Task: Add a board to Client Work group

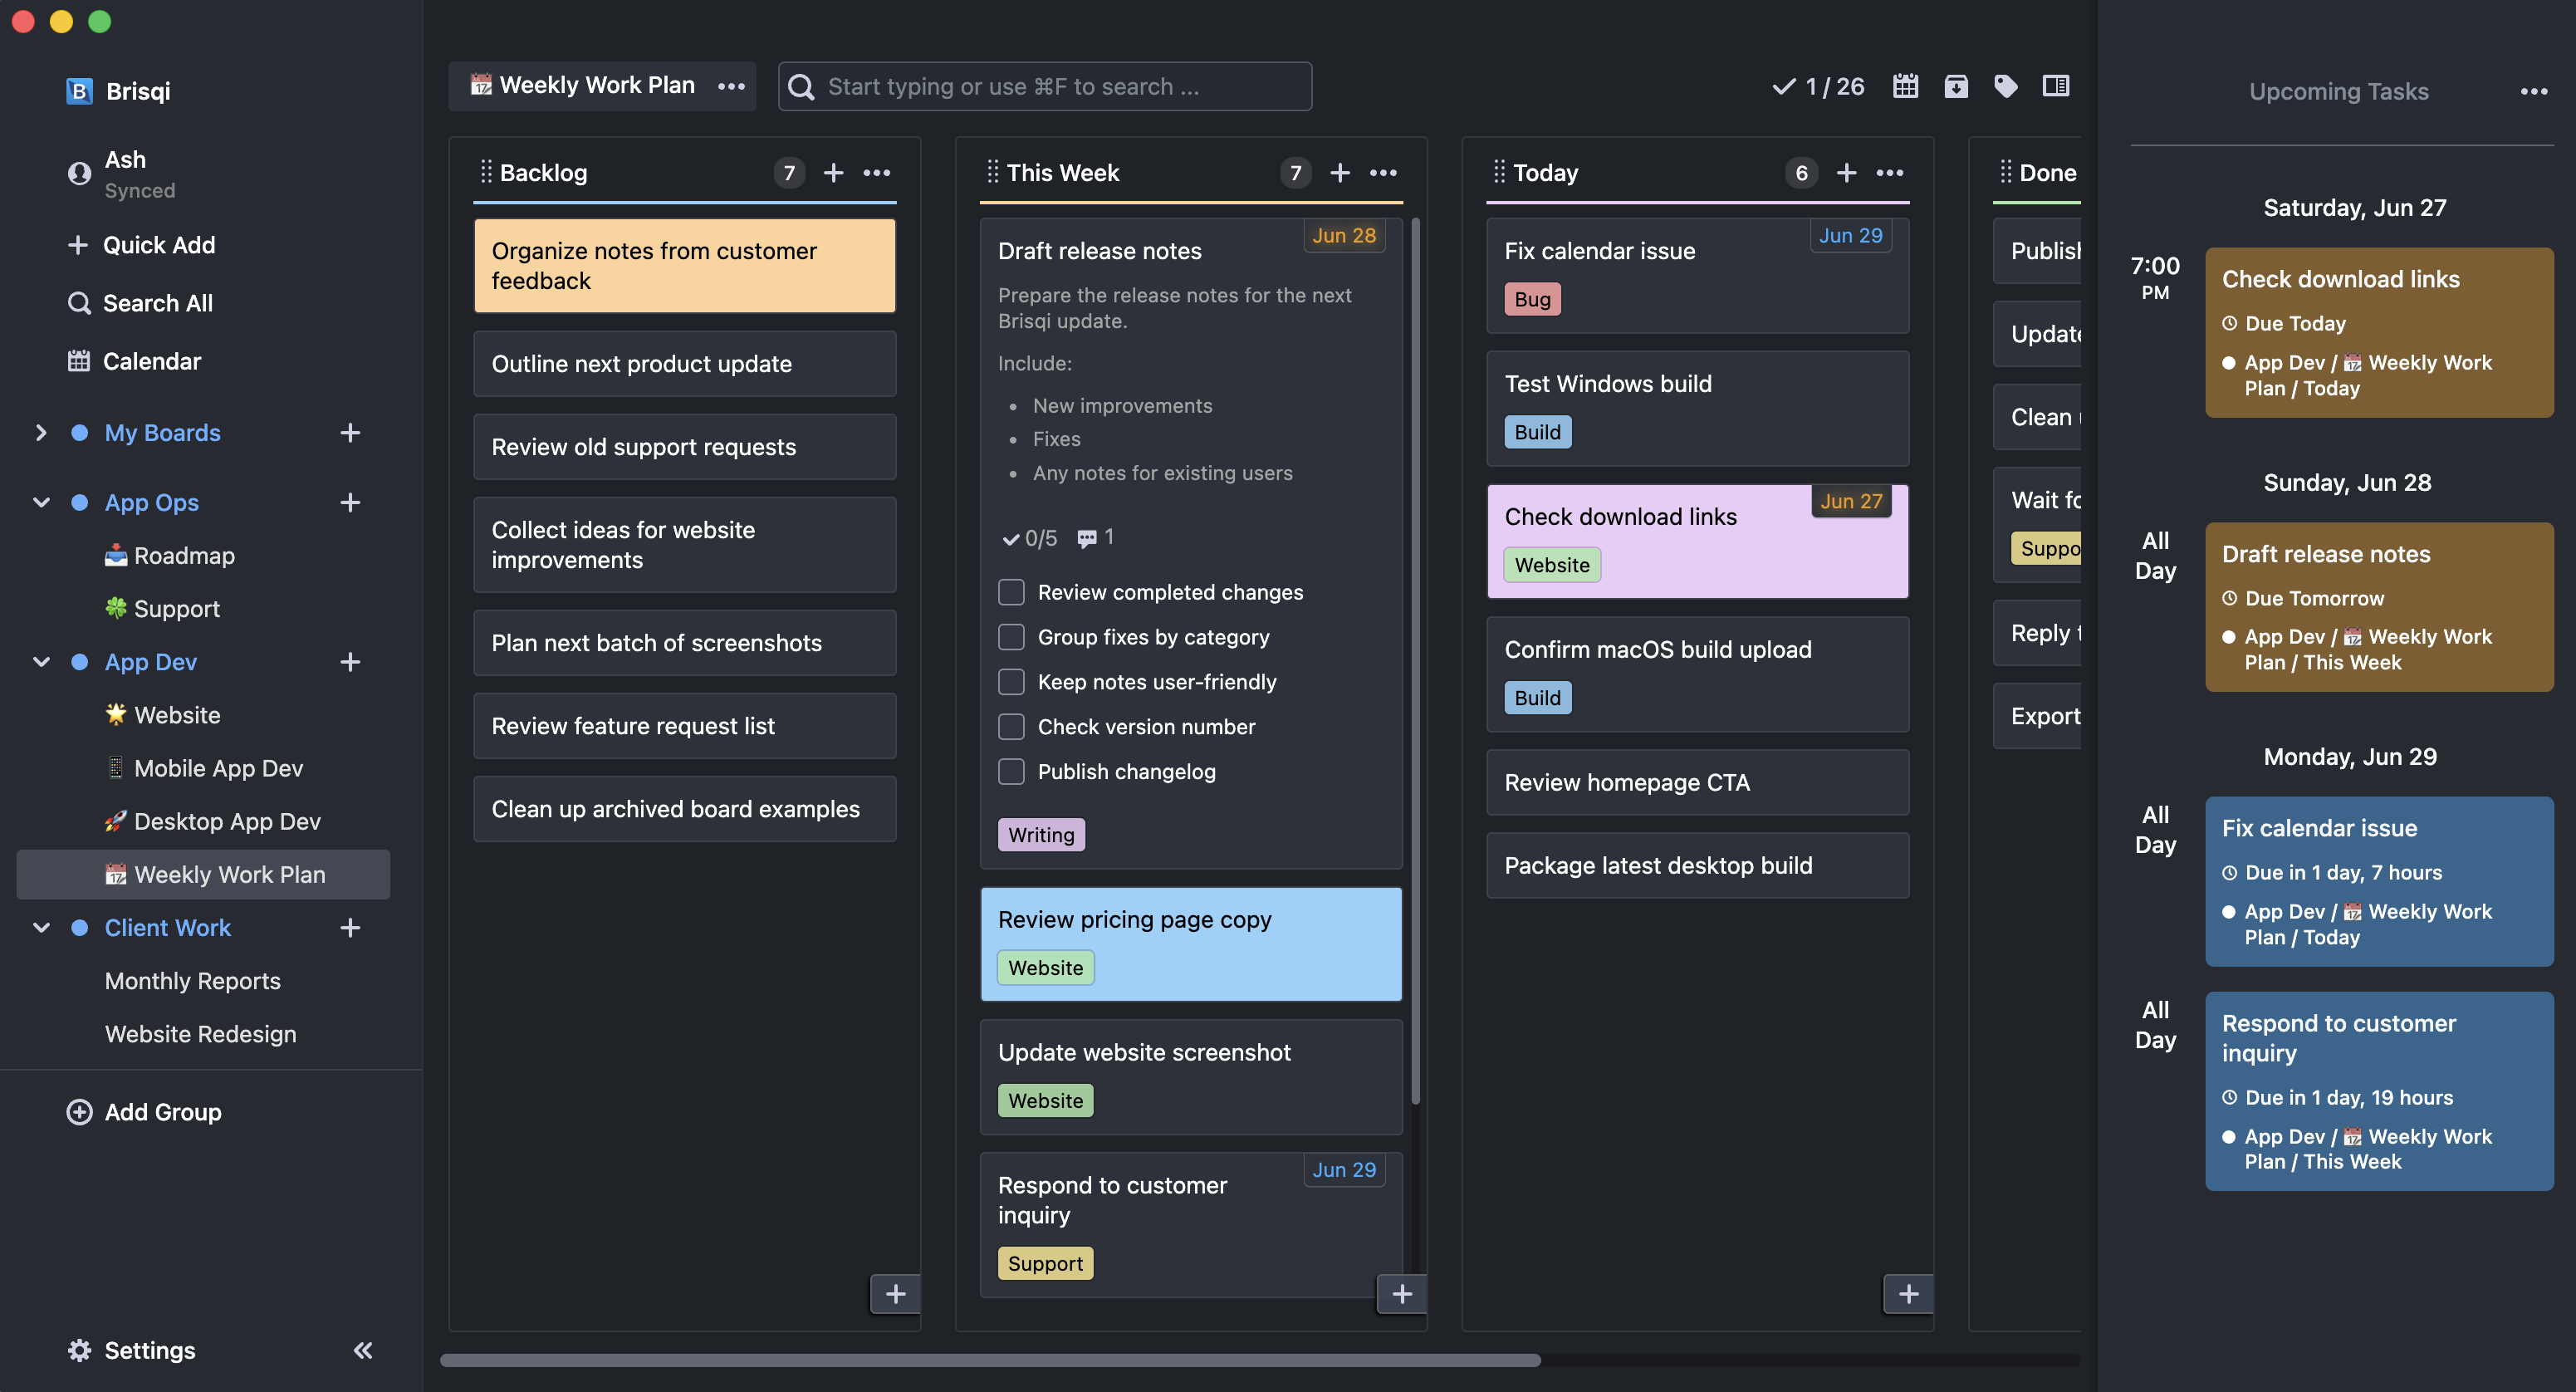Action: click(350, 928)
